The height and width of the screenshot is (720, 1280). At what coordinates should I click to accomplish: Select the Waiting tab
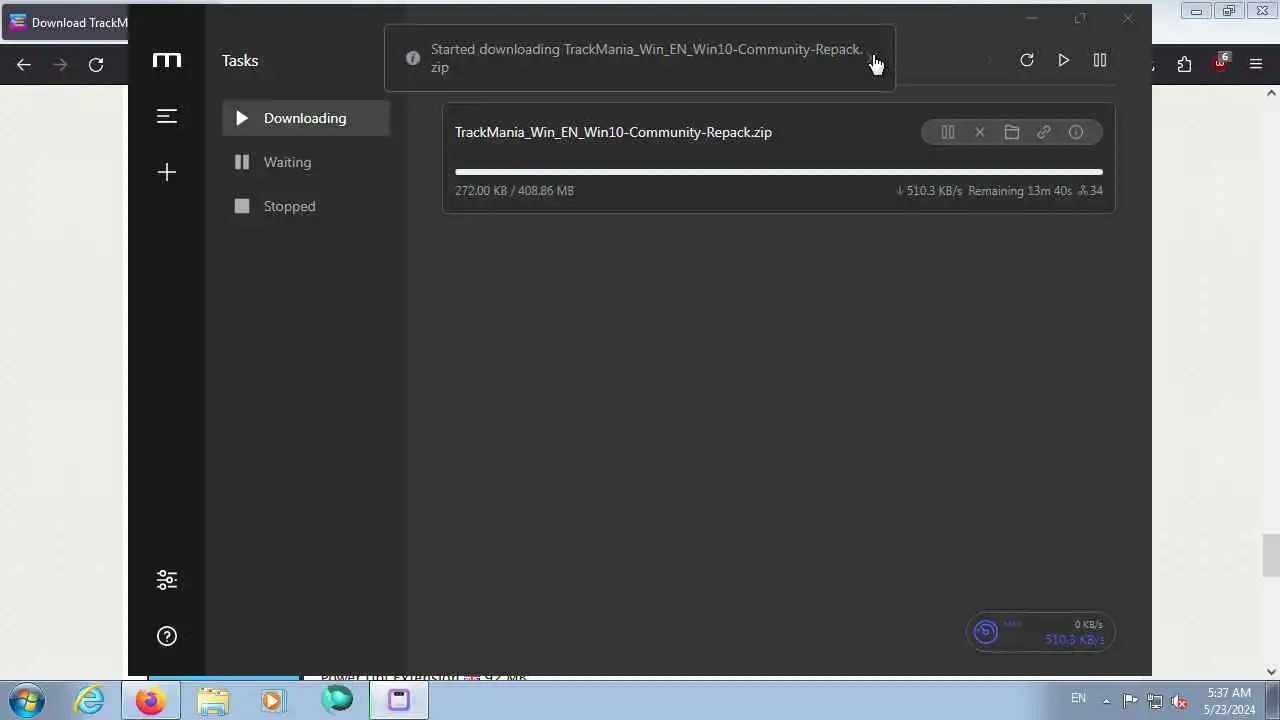pos(306,162)
